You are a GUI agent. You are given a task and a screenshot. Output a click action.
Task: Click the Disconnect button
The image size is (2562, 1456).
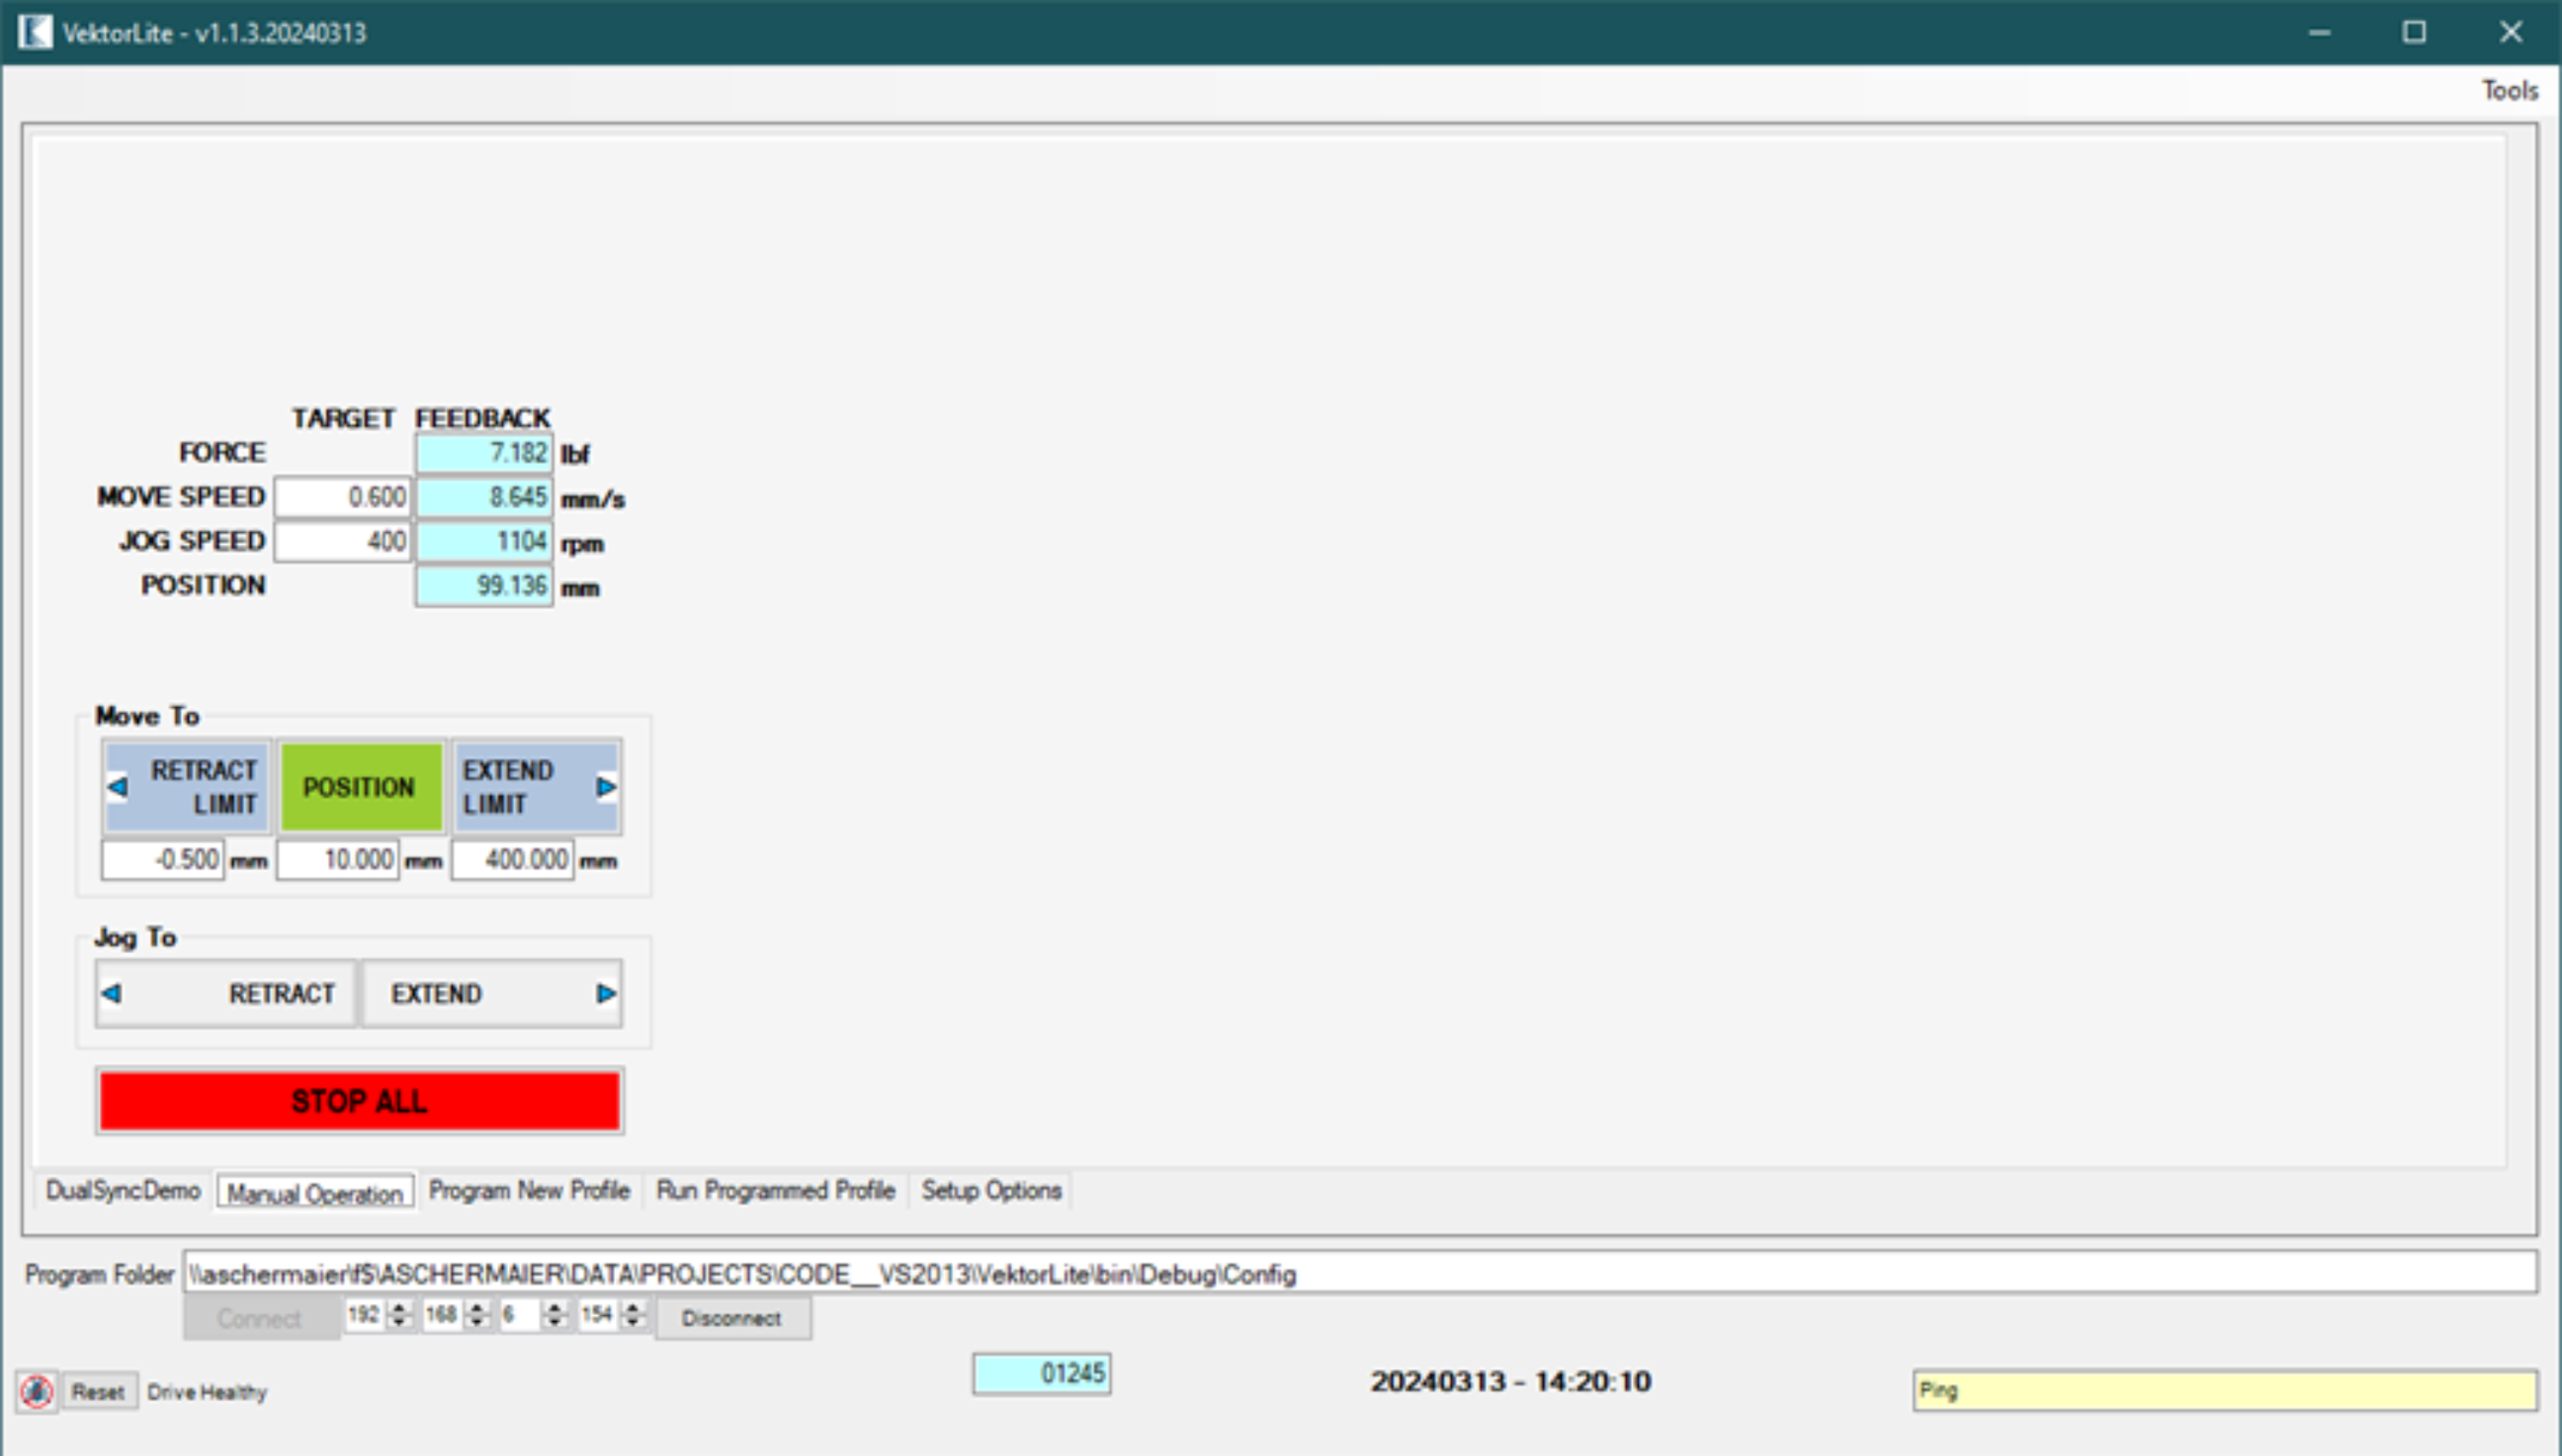click(x=732, y=1318)
